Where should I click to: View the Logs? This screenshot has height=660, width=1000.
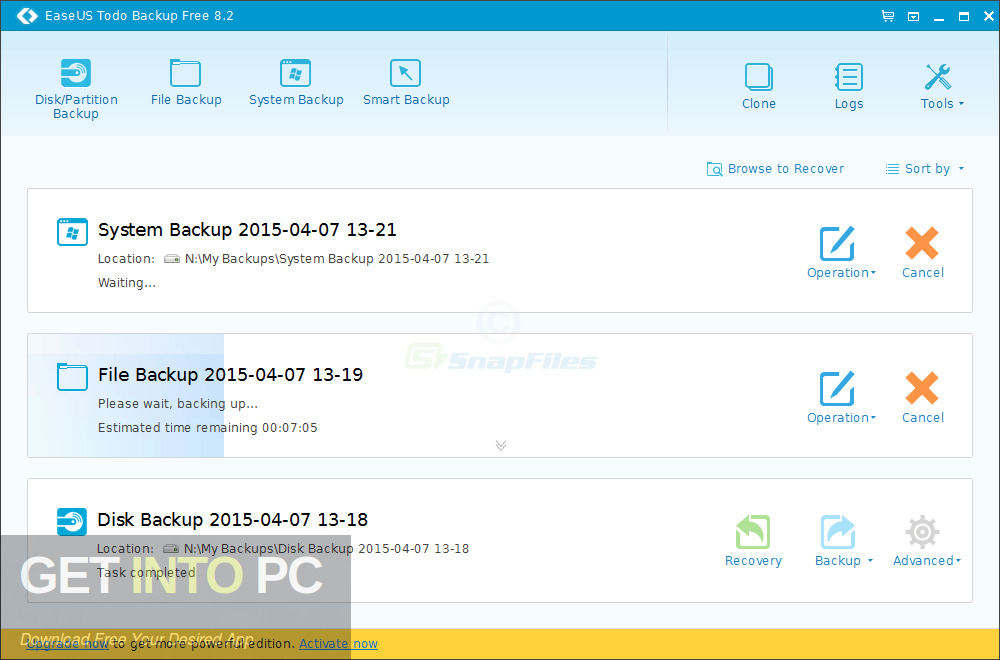[849, 86]
